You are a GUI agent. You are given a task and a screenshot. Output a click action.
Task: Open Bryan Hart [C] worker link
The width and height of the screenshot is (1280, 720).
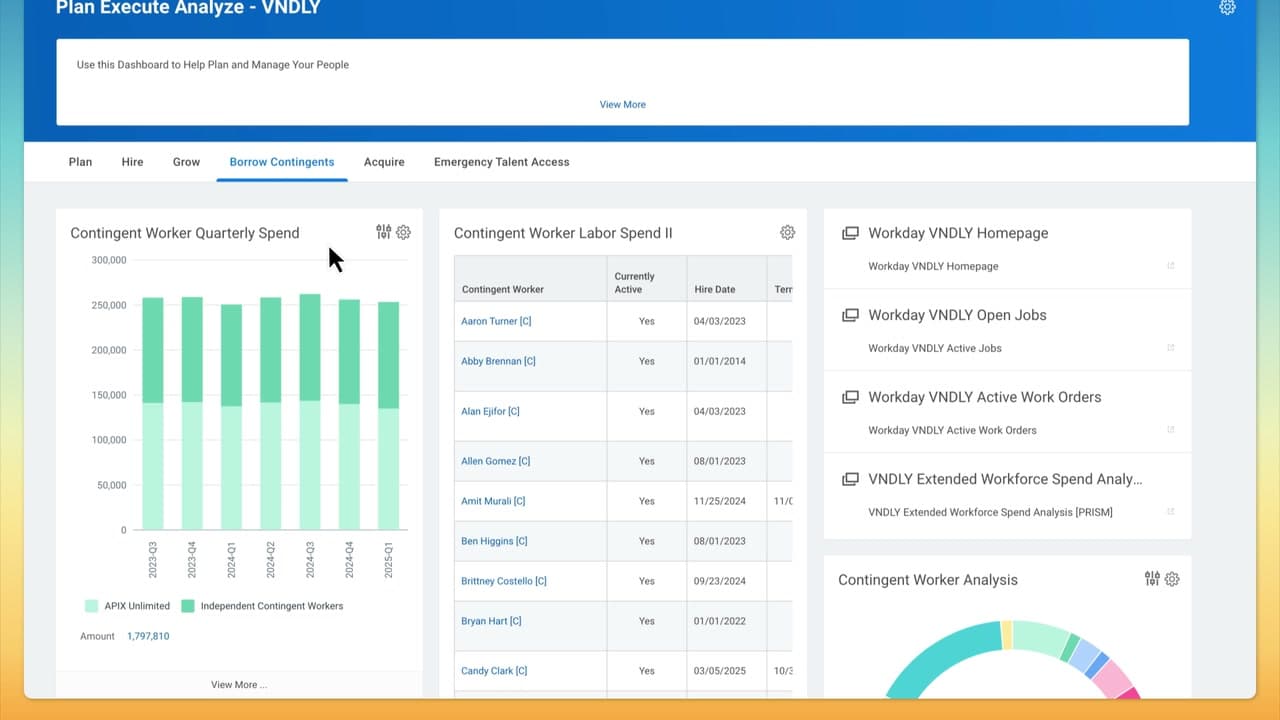(x=491, y=621)
